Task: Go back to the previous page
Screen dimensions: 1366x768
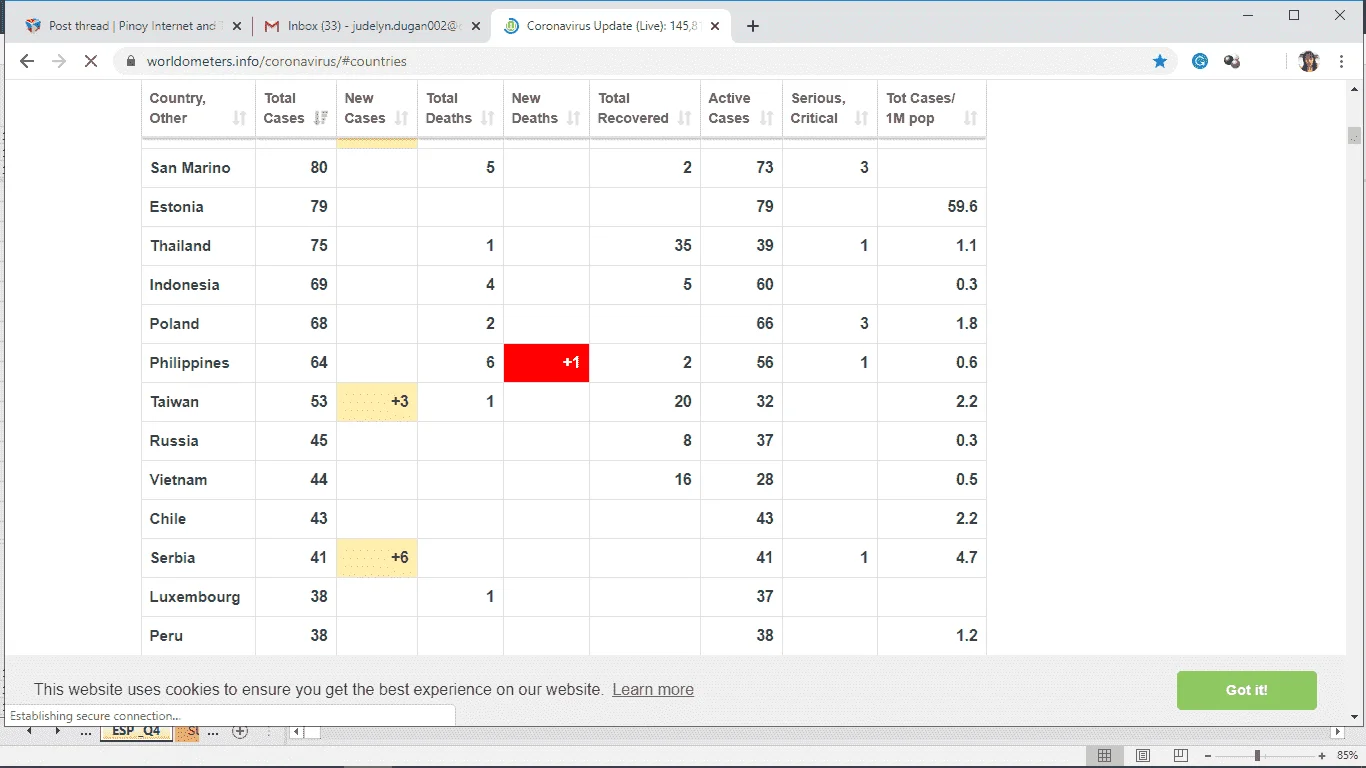Action: (27, 61)
